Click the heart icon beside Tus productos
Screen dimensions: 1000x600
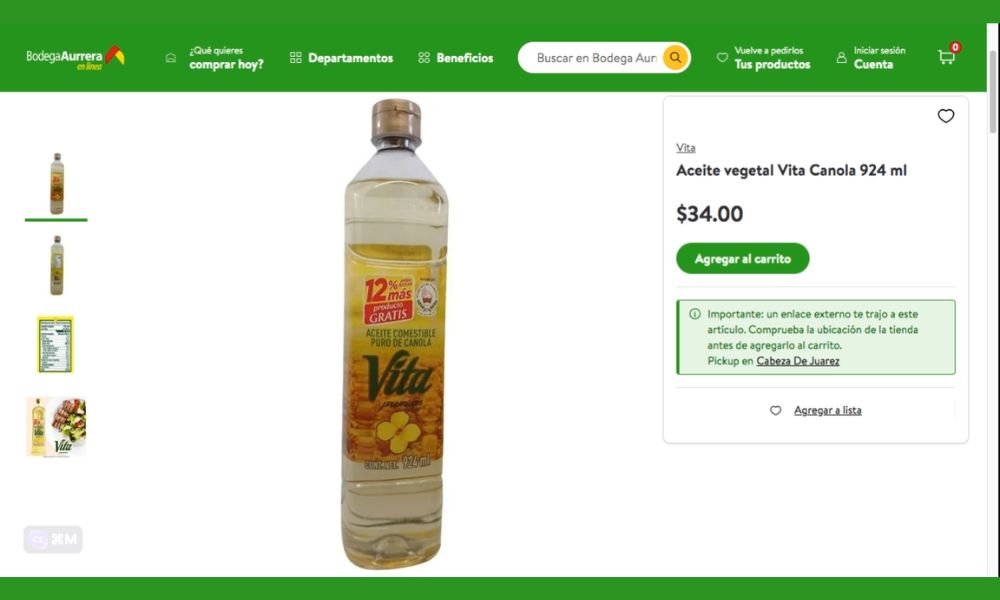722,58
